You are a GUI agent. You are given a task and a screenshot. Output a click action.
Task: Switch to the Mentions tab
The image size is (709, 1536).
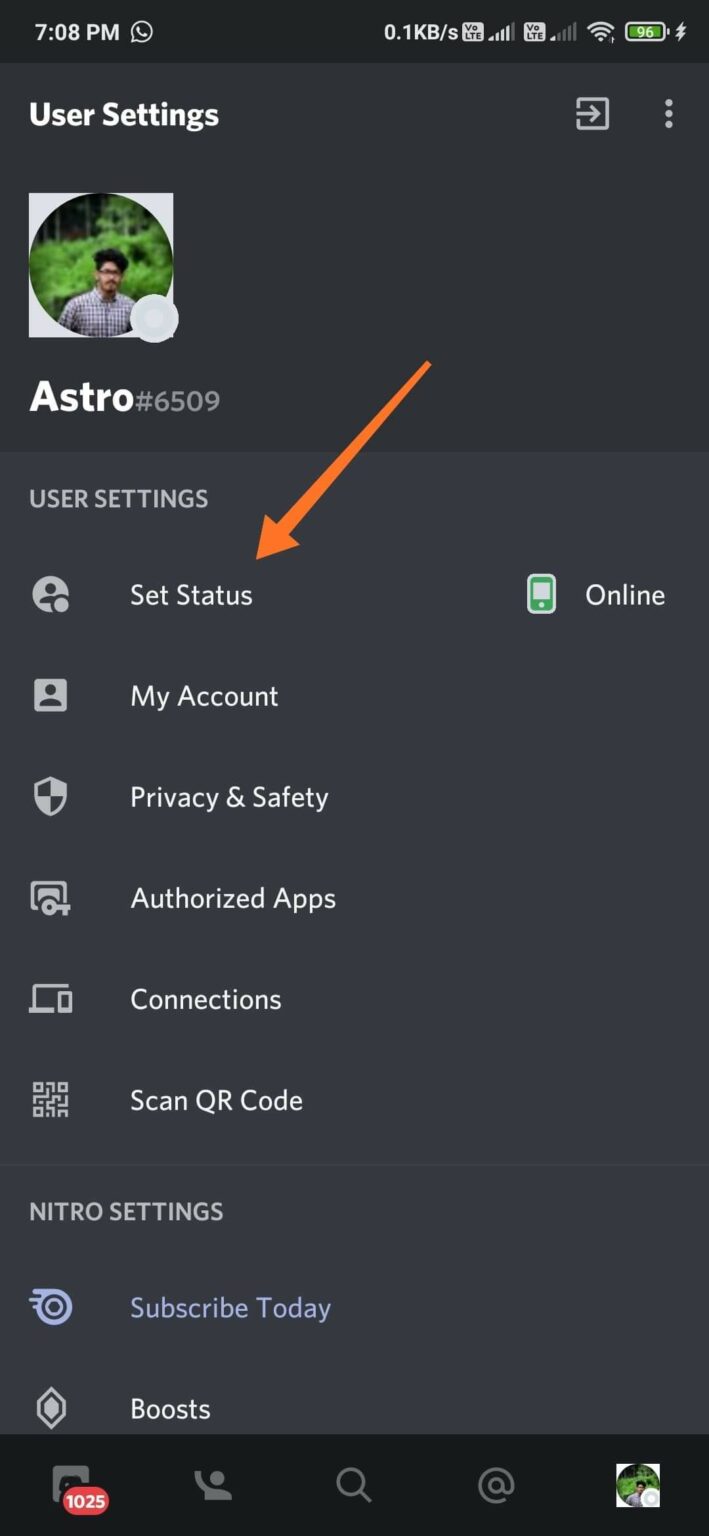coord(496,1485)
